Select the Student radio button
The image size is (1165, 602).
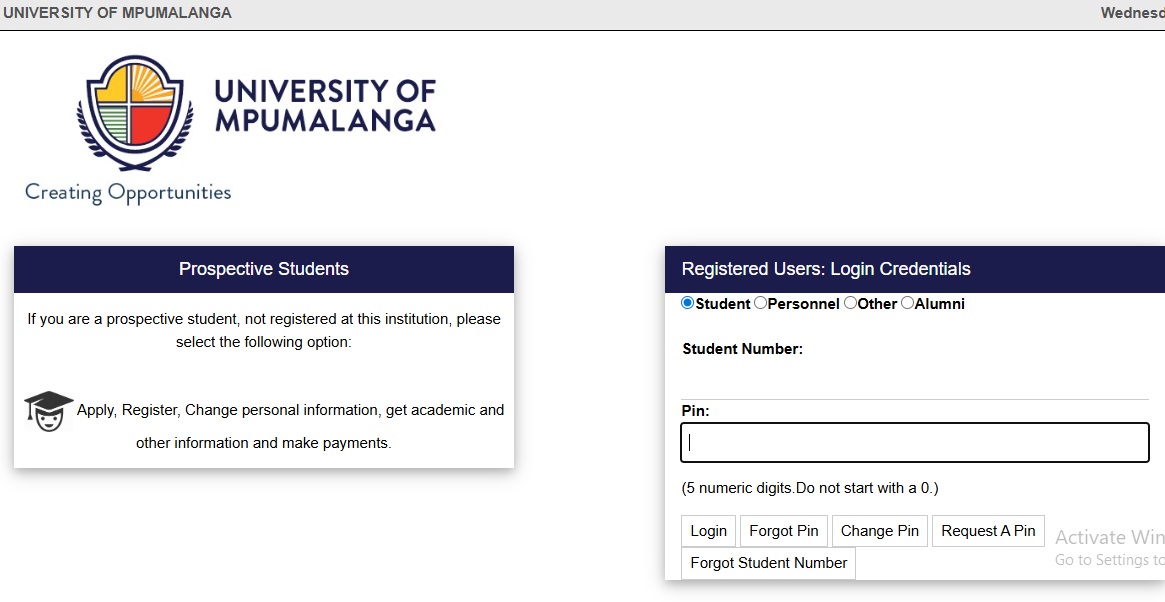[x=688, y=303]
